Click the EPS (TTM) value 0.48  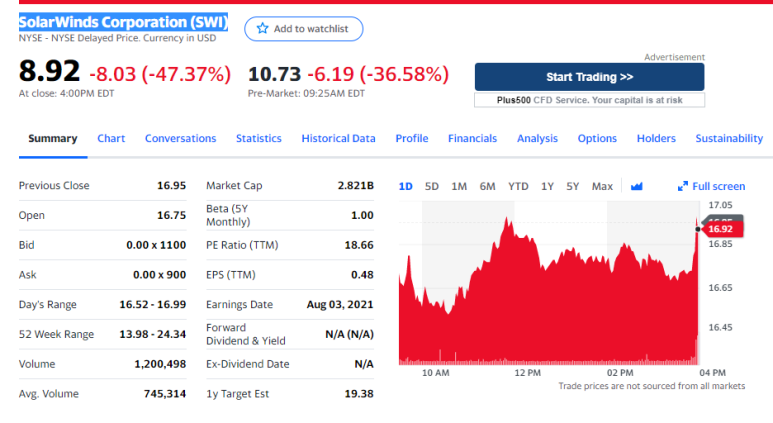(362, 275)
